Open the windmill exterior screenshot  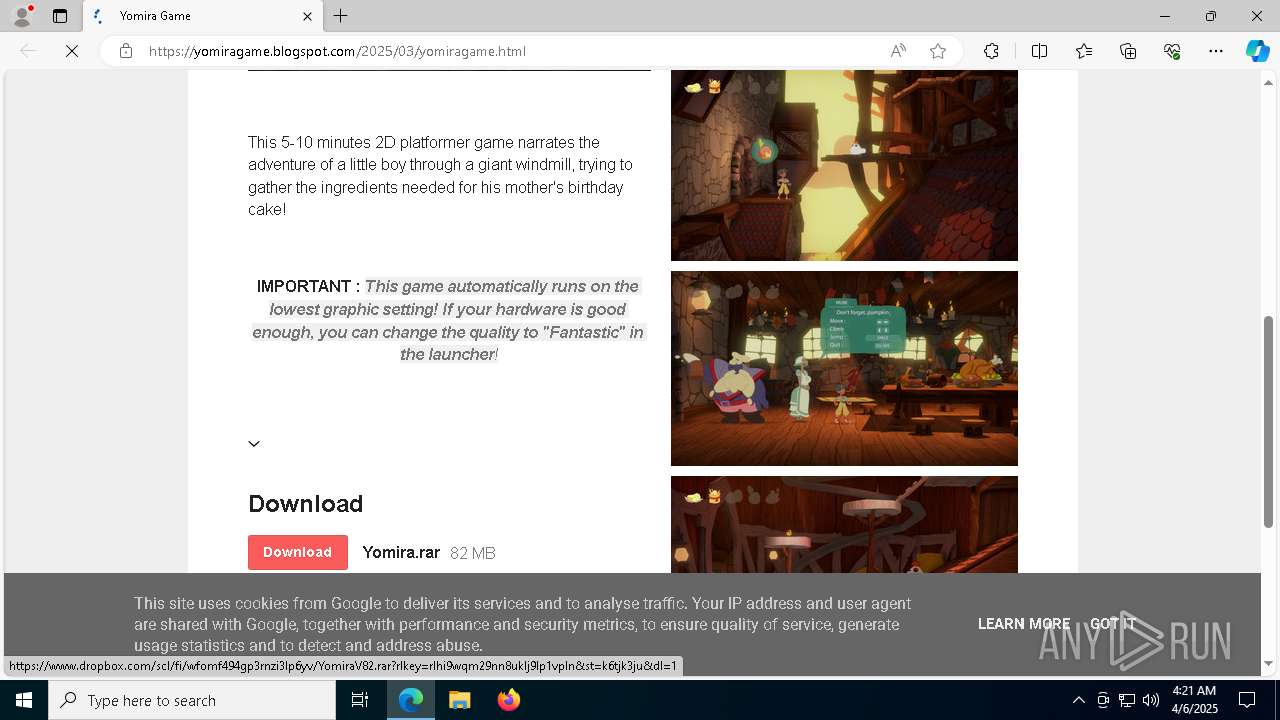point(844,165)
